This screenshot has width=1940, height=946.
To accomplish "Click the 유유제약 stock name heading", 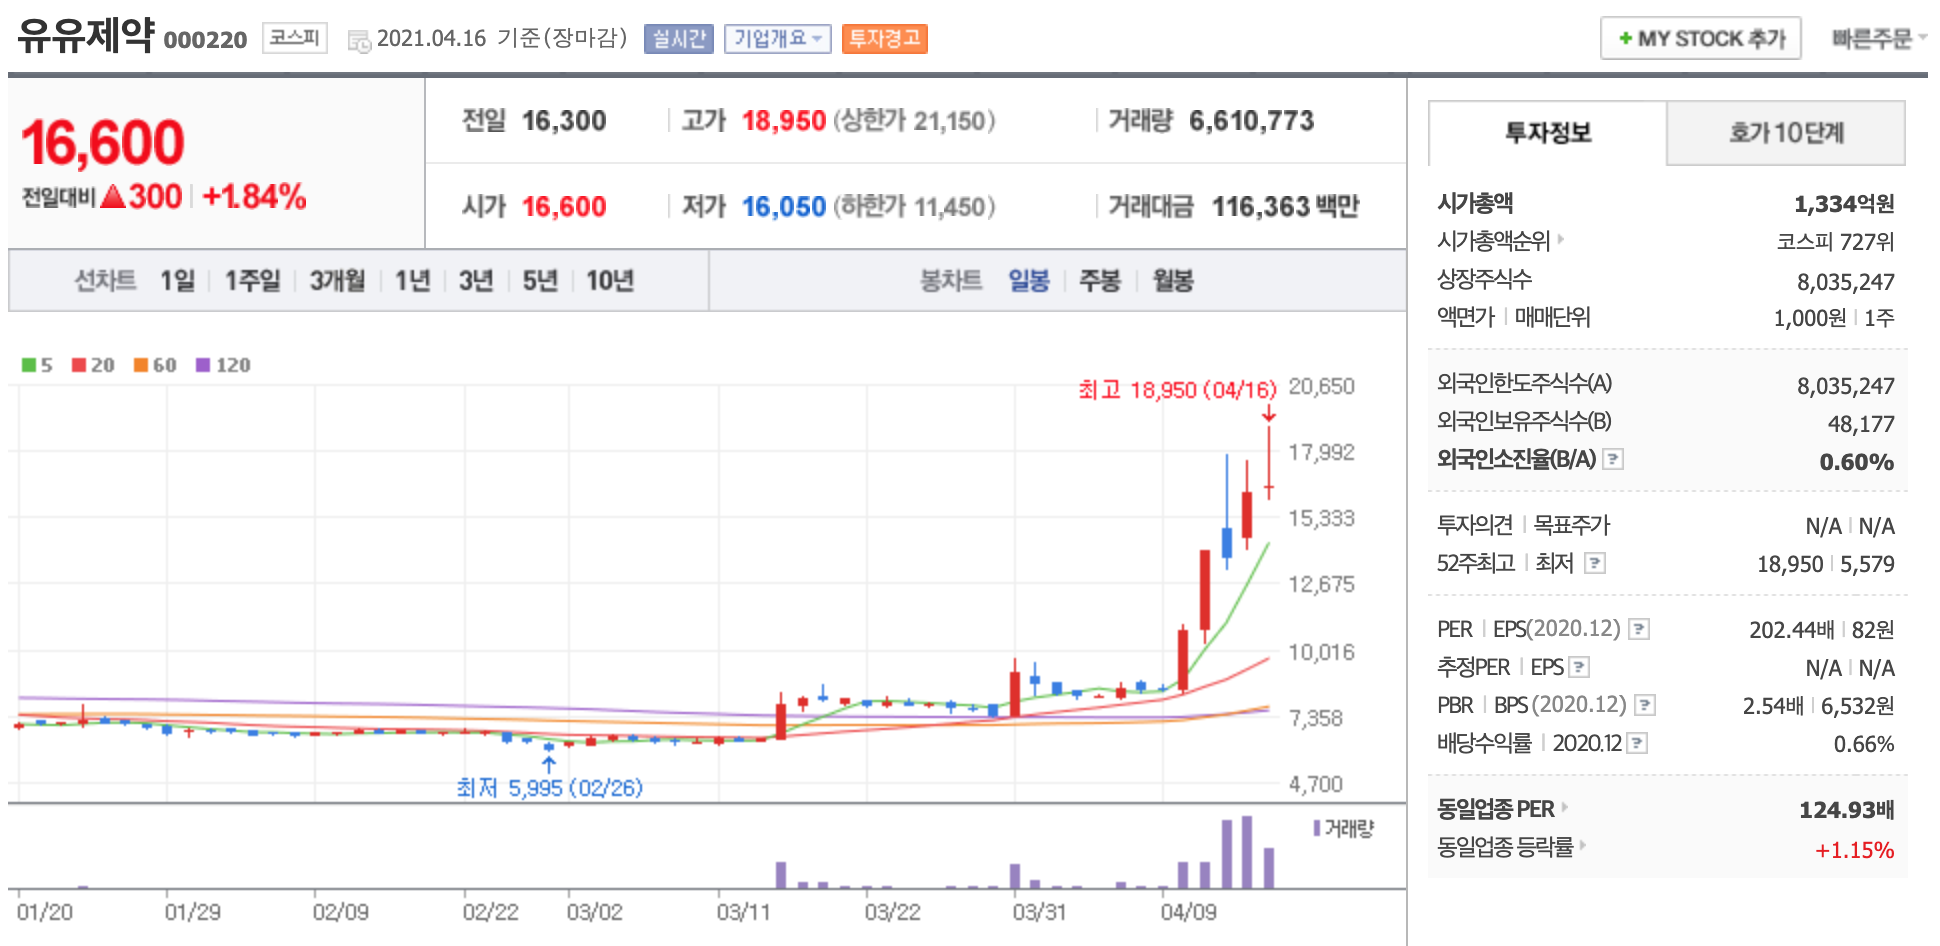I will tap(86, 36).
